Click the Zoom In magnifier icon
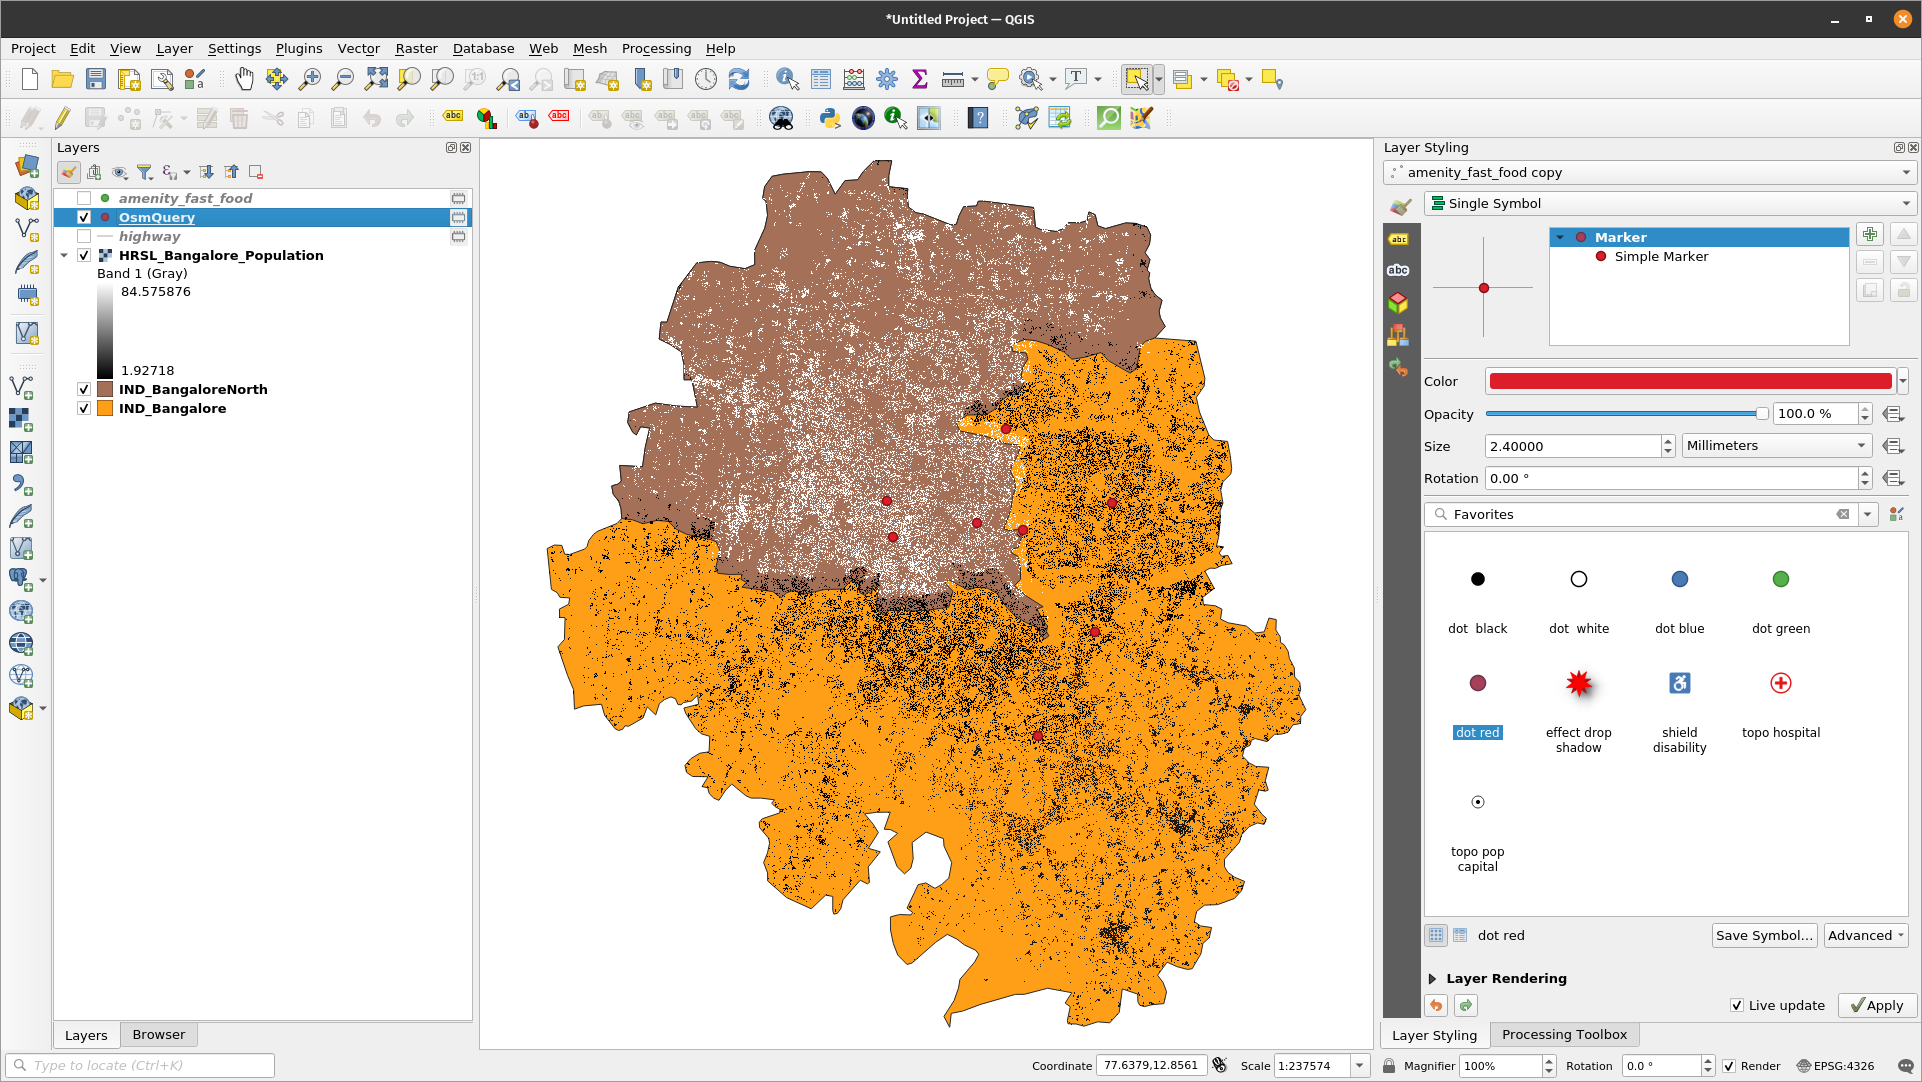The width and height of the screenshot is (1922, 1082). point(310,80)
